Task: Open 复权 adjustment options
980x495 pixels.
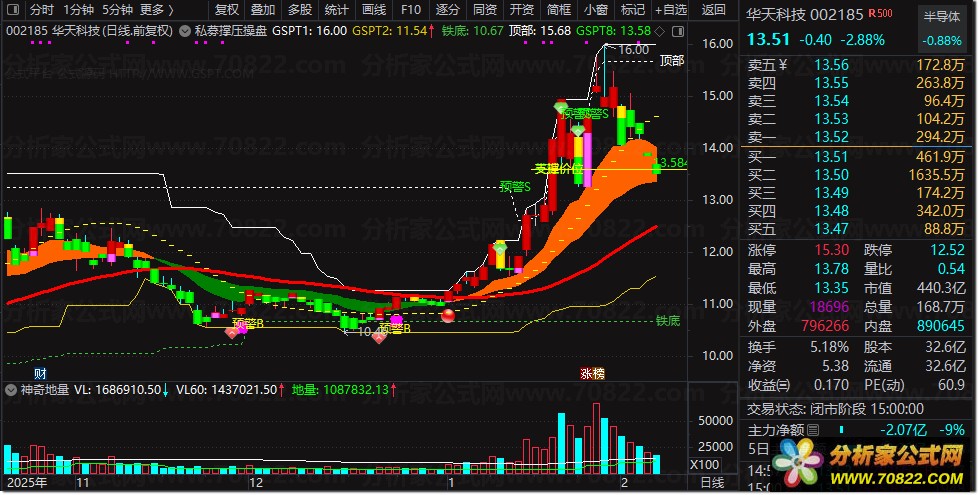Action: click(226, 10)
